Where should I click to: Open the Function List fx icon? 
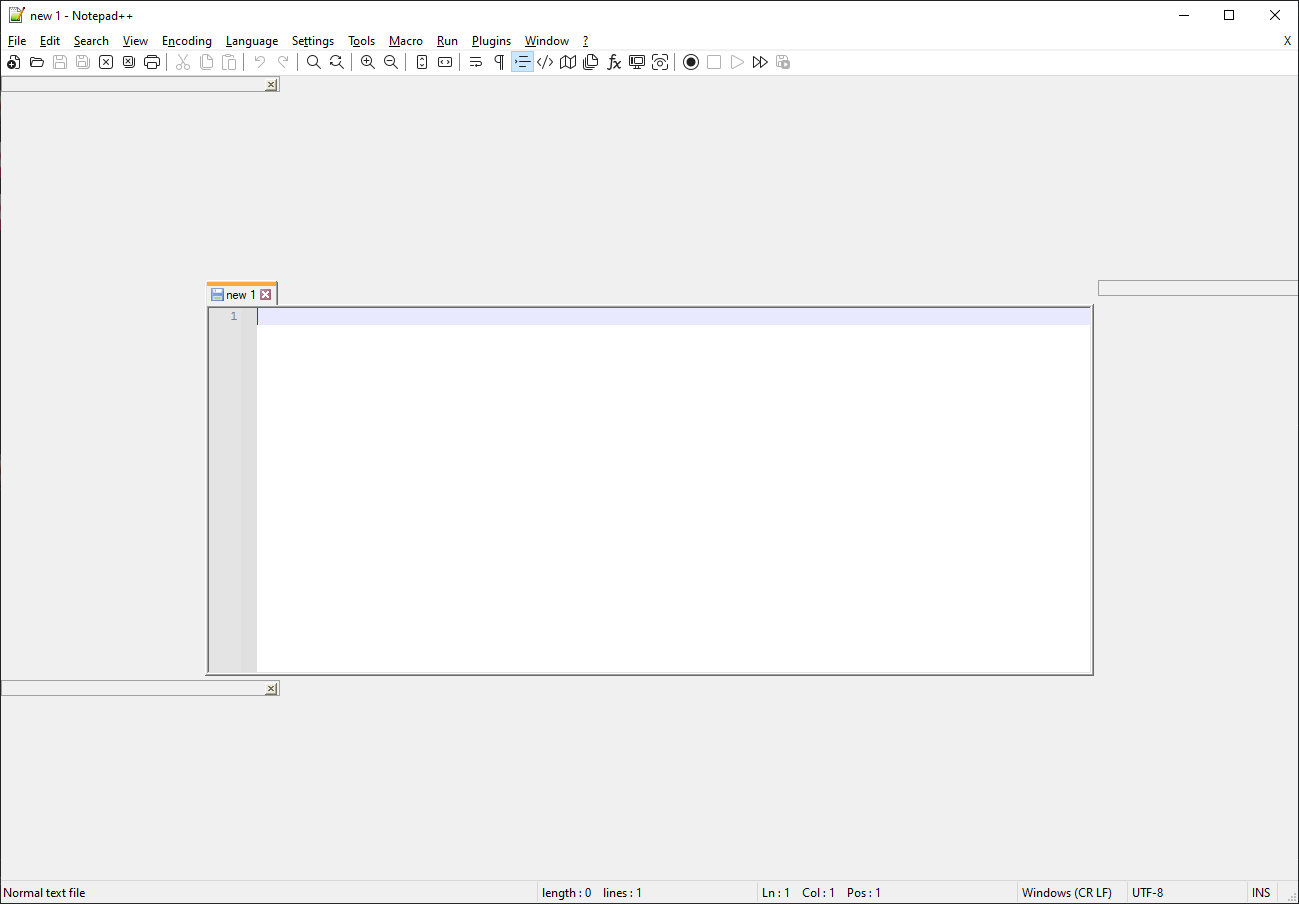614,62
